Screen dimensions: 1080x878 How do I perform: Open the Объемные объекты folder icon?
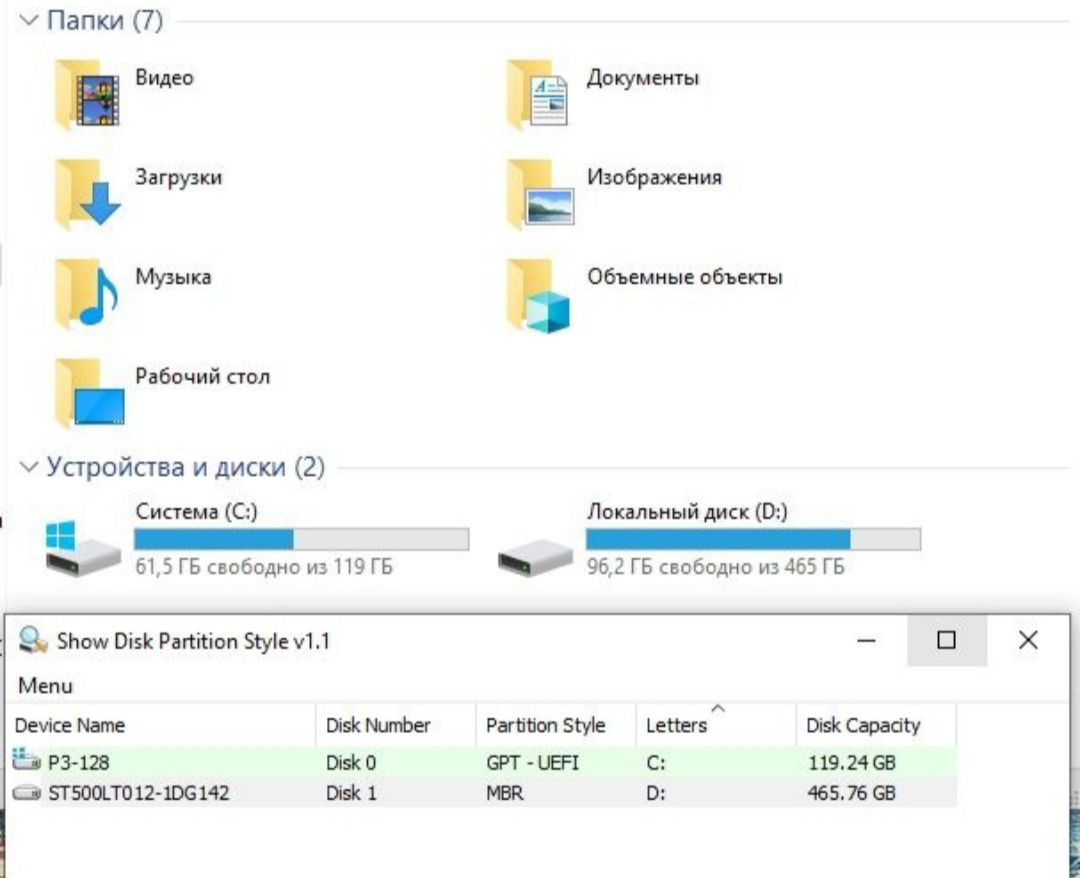(538, 295)
